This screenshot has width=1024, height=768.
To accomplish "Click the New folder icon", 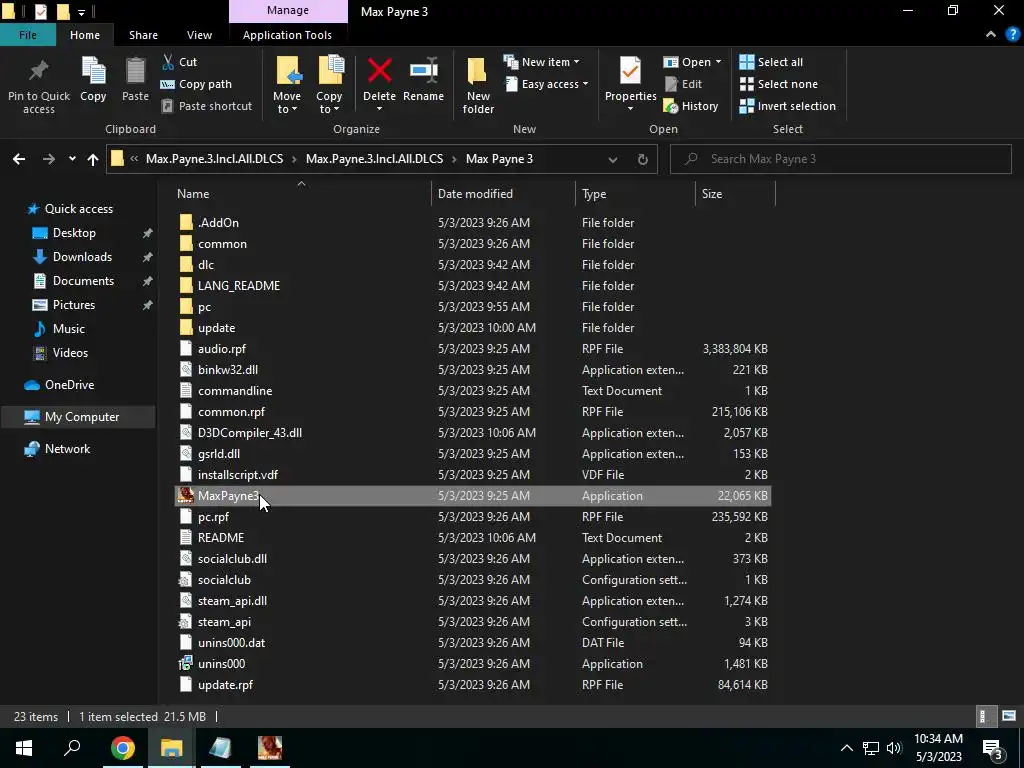I will coord(477,71).
